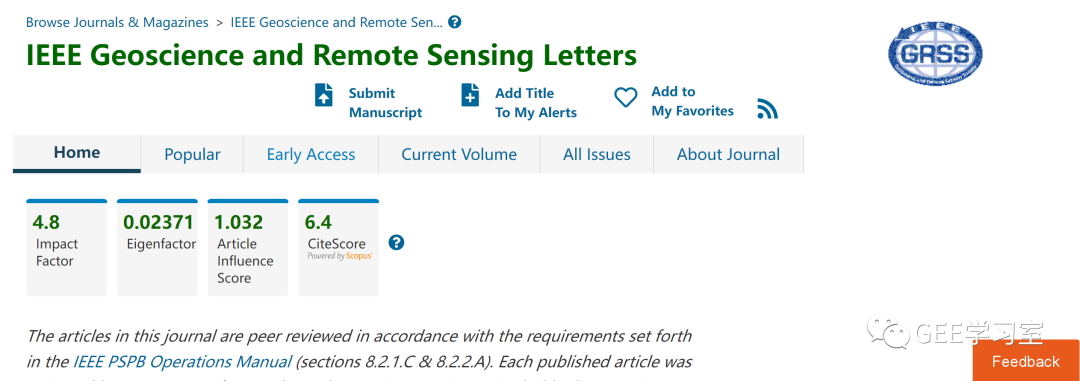This screenshot has width=1080, height=381.
Task: Switch to the Popular tab
Action: click(x=192, y=154)
